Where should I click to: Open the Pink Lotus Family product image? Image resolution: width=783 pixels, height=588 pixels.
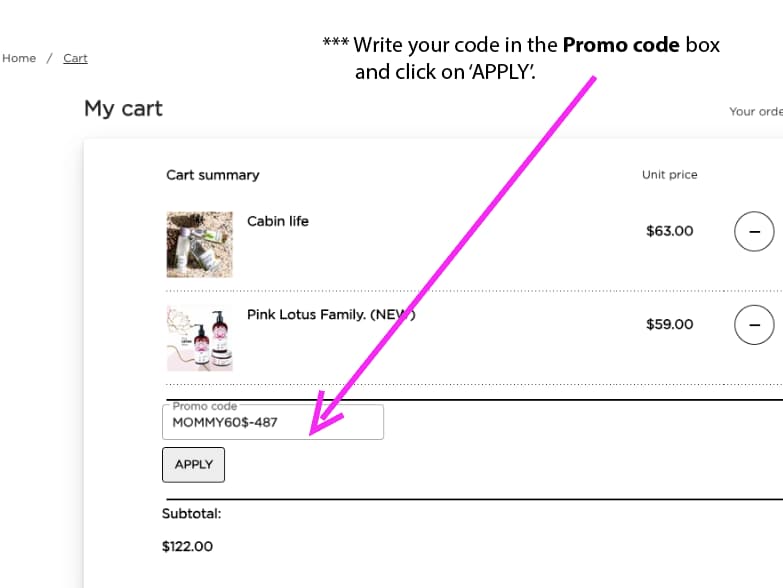click(199, 337)
